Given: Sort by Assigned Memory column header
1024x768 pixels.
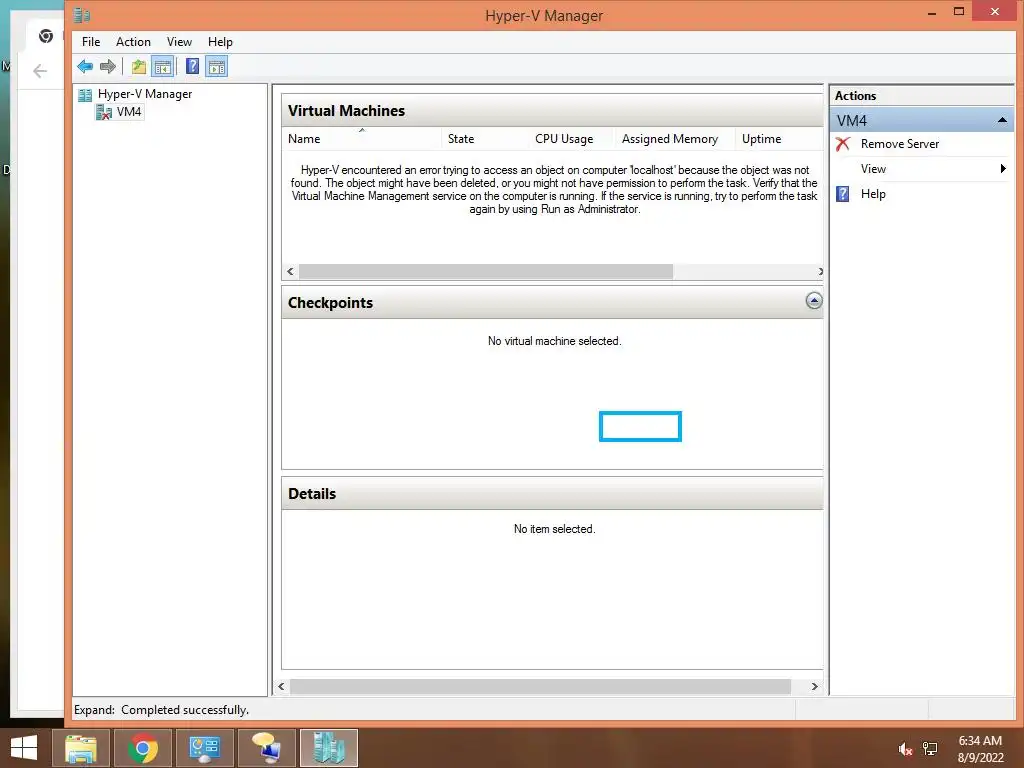Looking at the screenshot, I should pos(675,138).
